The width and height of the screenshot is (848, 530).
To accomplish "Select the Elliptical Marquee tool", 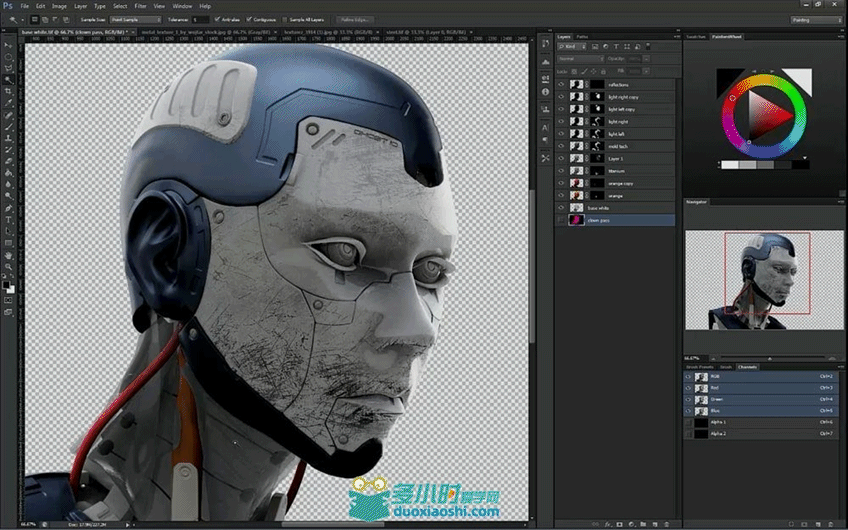I will pos(8,57).
